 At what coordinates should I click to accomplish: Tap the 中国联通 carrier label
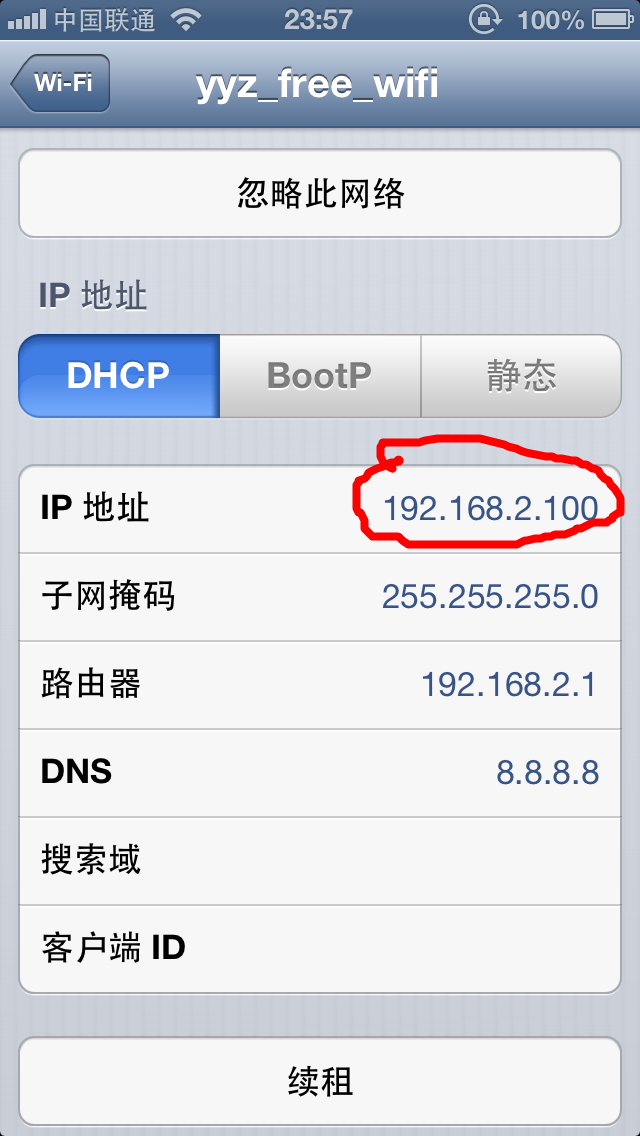pos(104,20)
